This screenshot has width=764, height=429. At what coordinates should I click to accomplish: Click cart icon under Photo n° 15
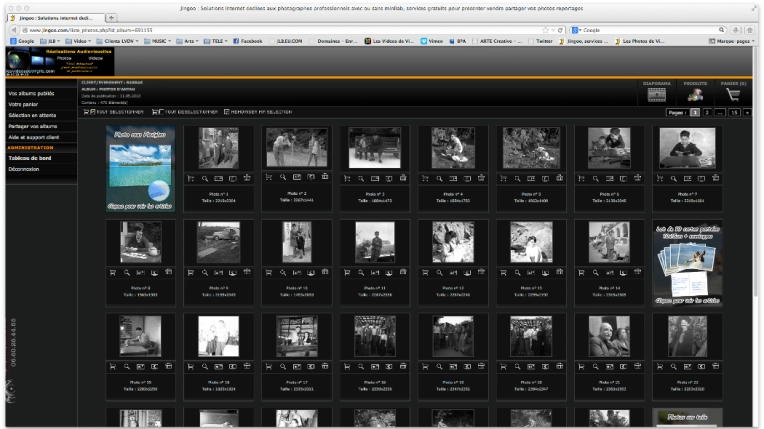tap(113, 367)
